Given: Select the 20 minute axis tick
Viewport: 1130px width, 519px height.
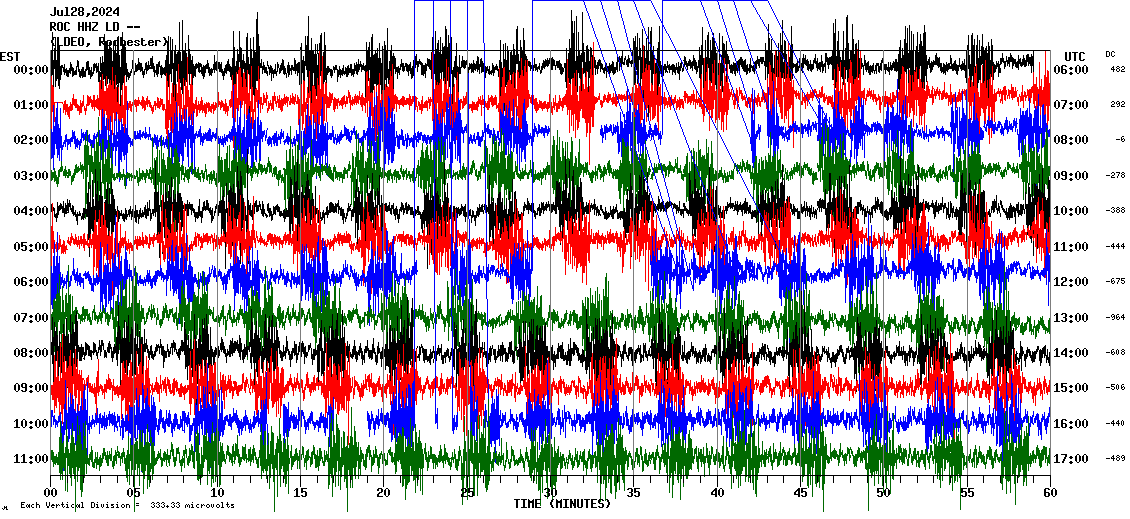Looking at the screenshot, I should (x=383, y=493).
